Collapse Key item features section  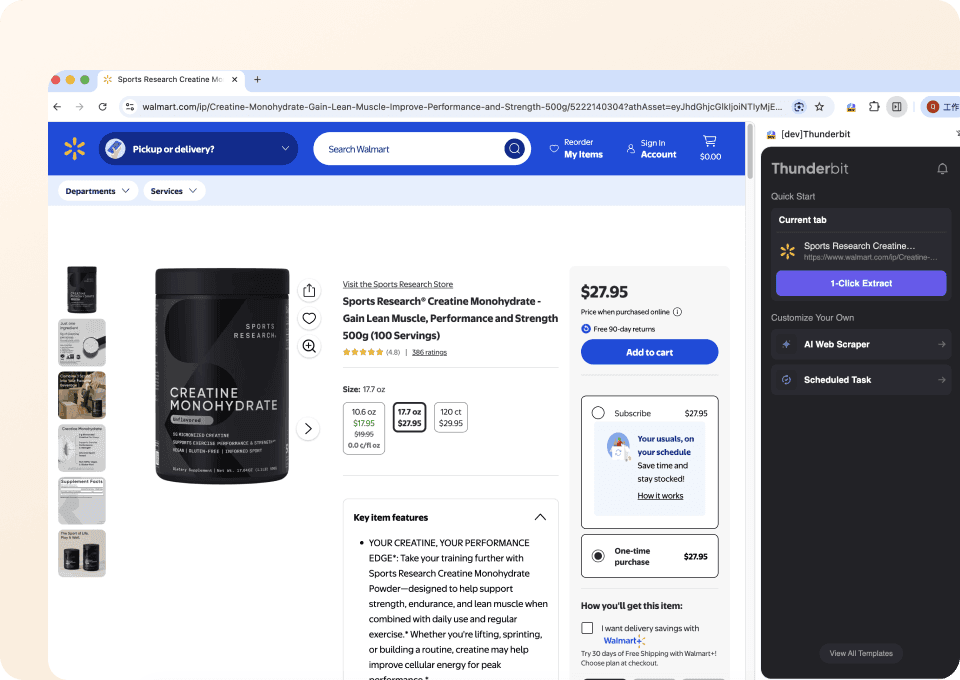(x=540, y=517)
